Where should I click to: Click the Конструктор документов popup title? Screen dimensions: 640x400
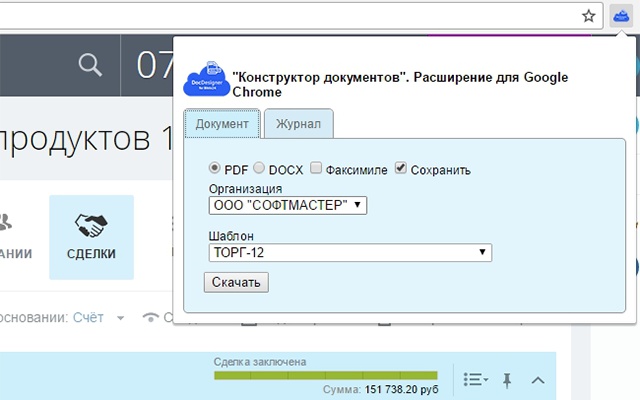point(400,84)
